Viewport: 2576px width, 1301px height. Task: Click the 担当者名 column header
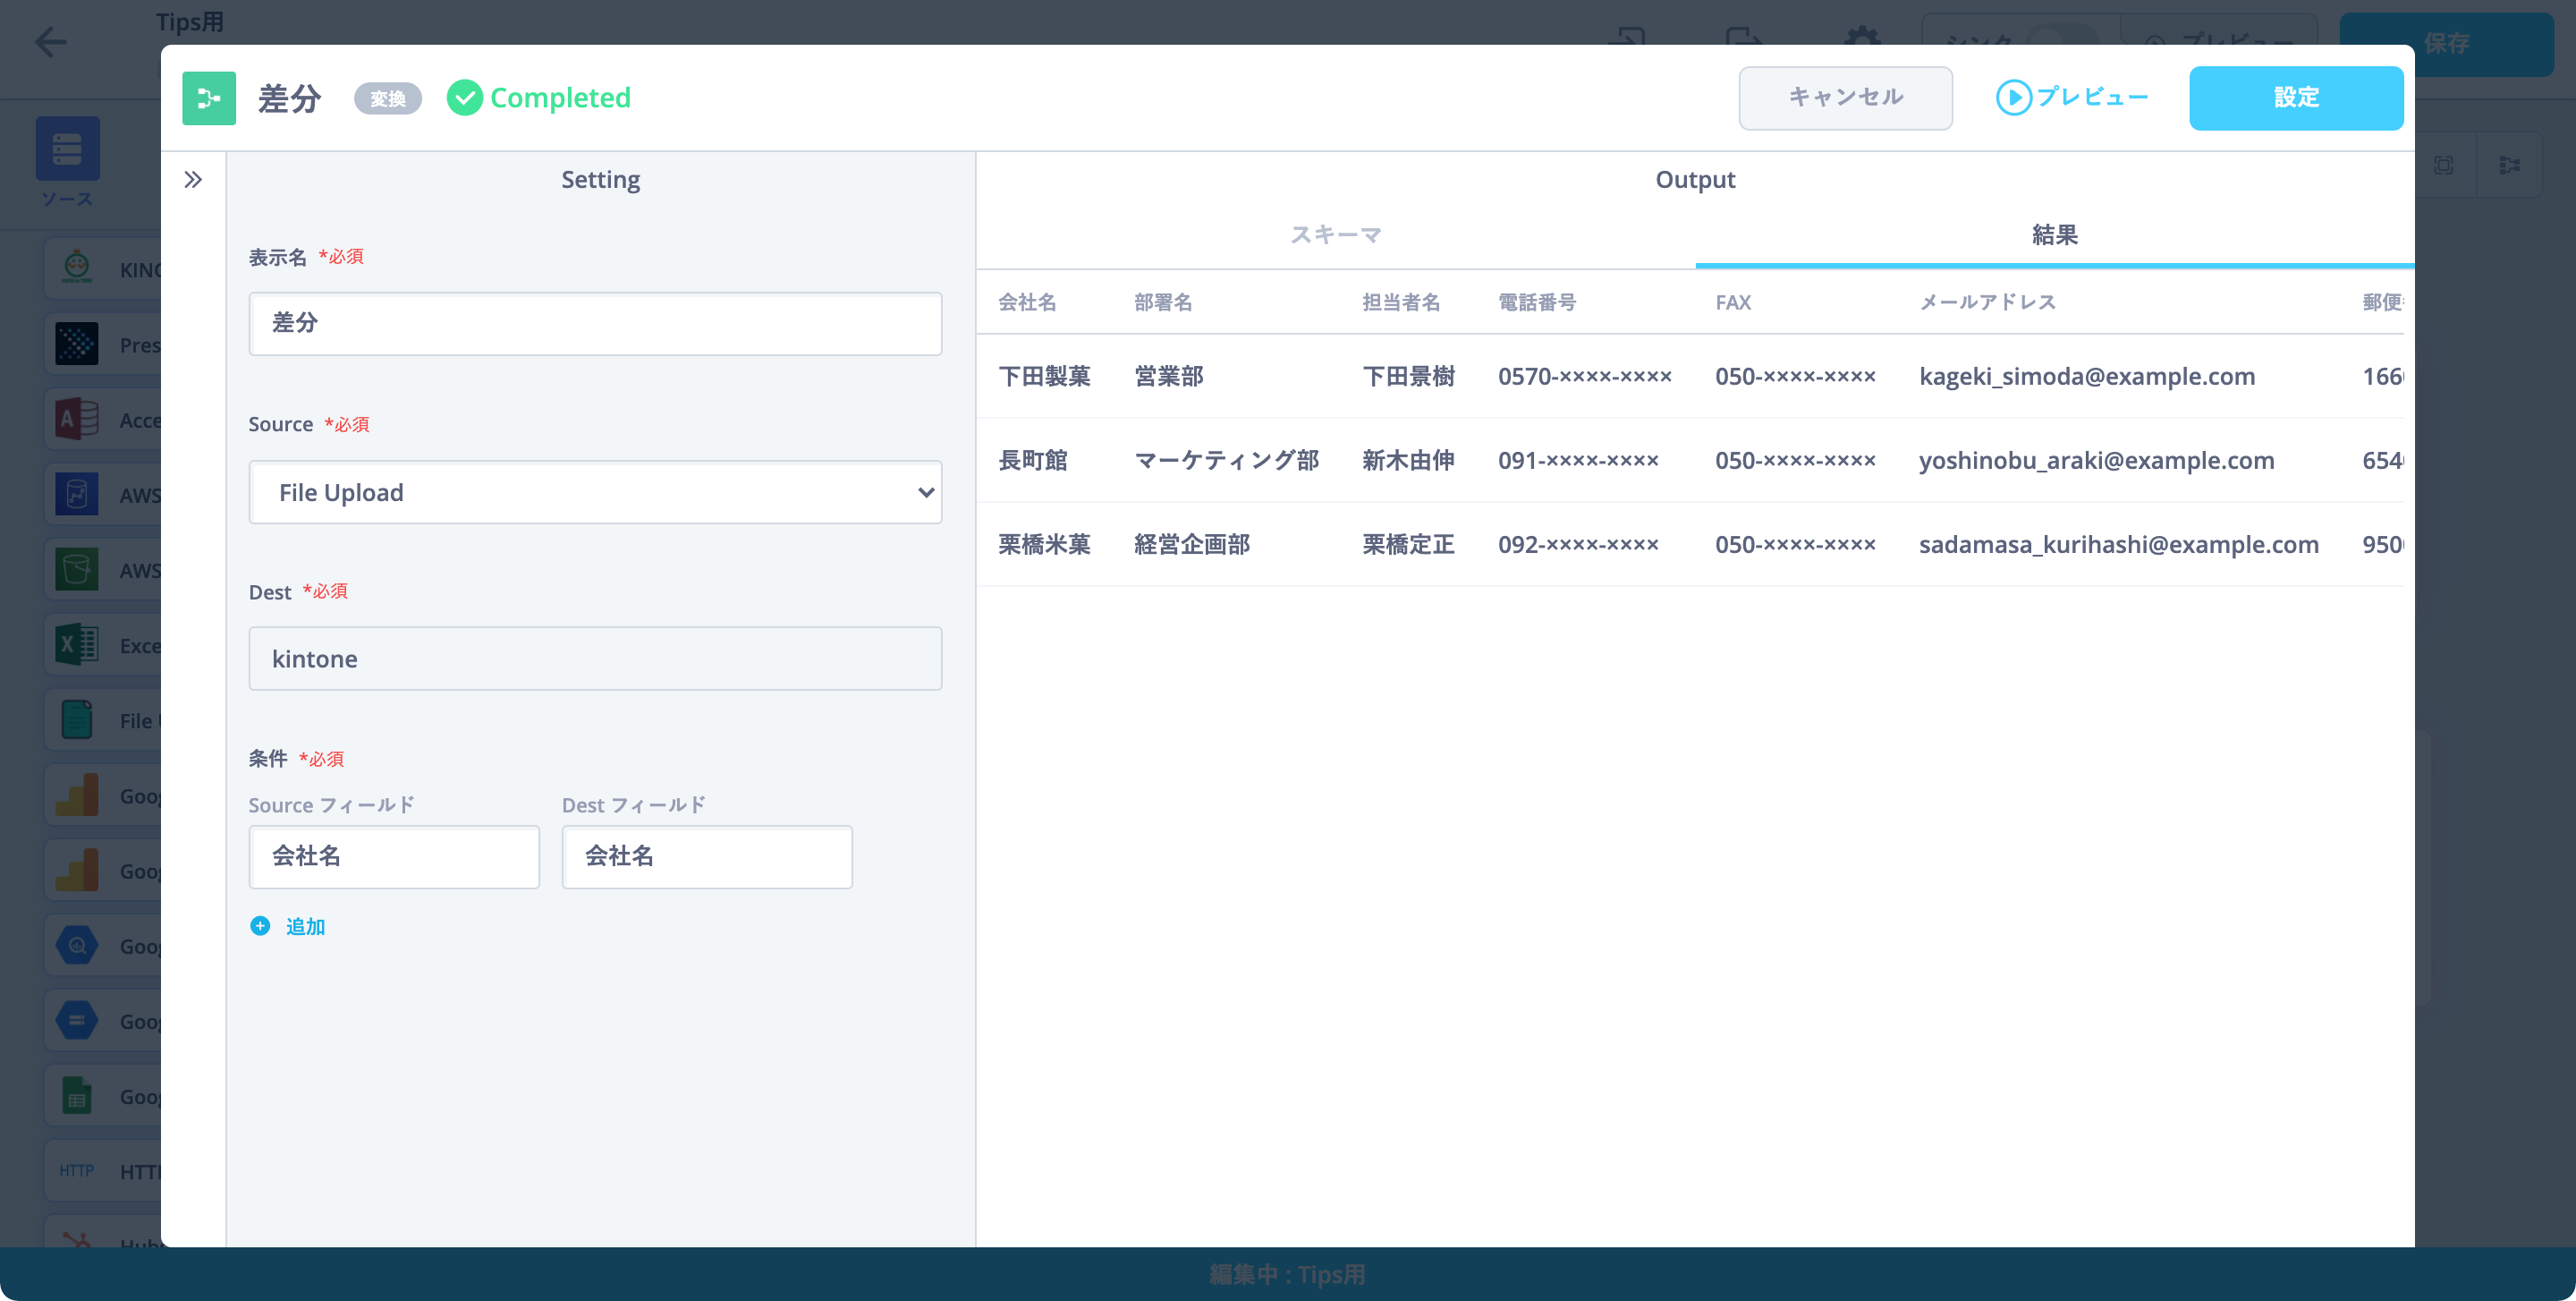pos(1401,302)
